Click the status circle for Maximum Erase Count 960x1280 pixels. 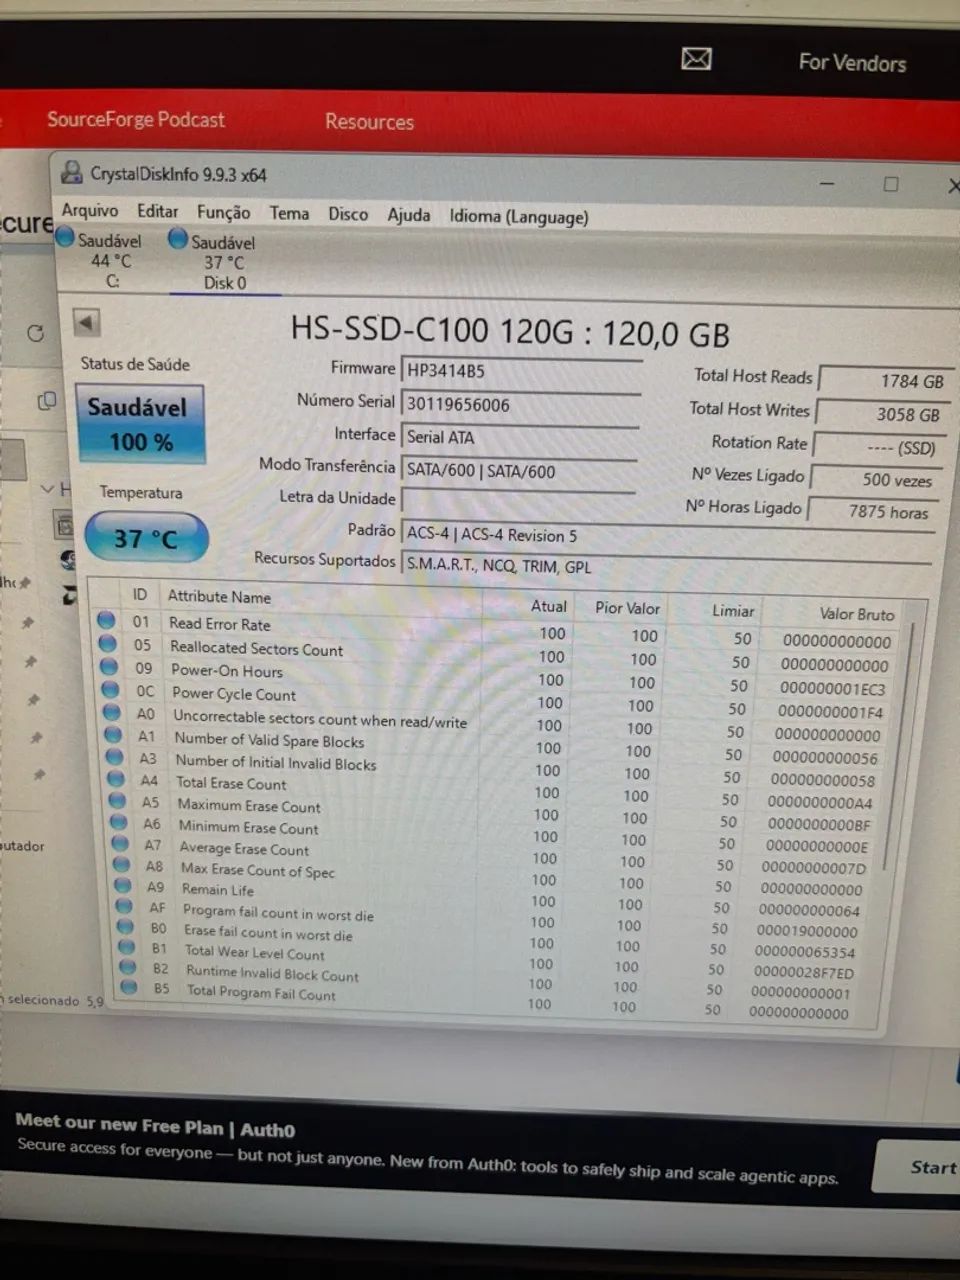[x=118, y=801]
